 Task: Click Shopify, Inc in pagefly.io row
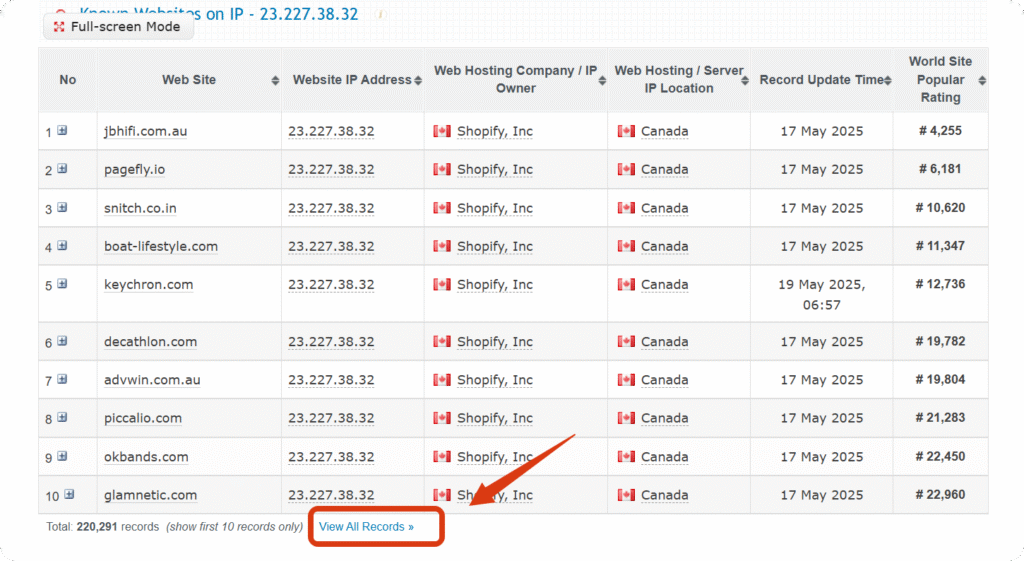tap(495, 170)
